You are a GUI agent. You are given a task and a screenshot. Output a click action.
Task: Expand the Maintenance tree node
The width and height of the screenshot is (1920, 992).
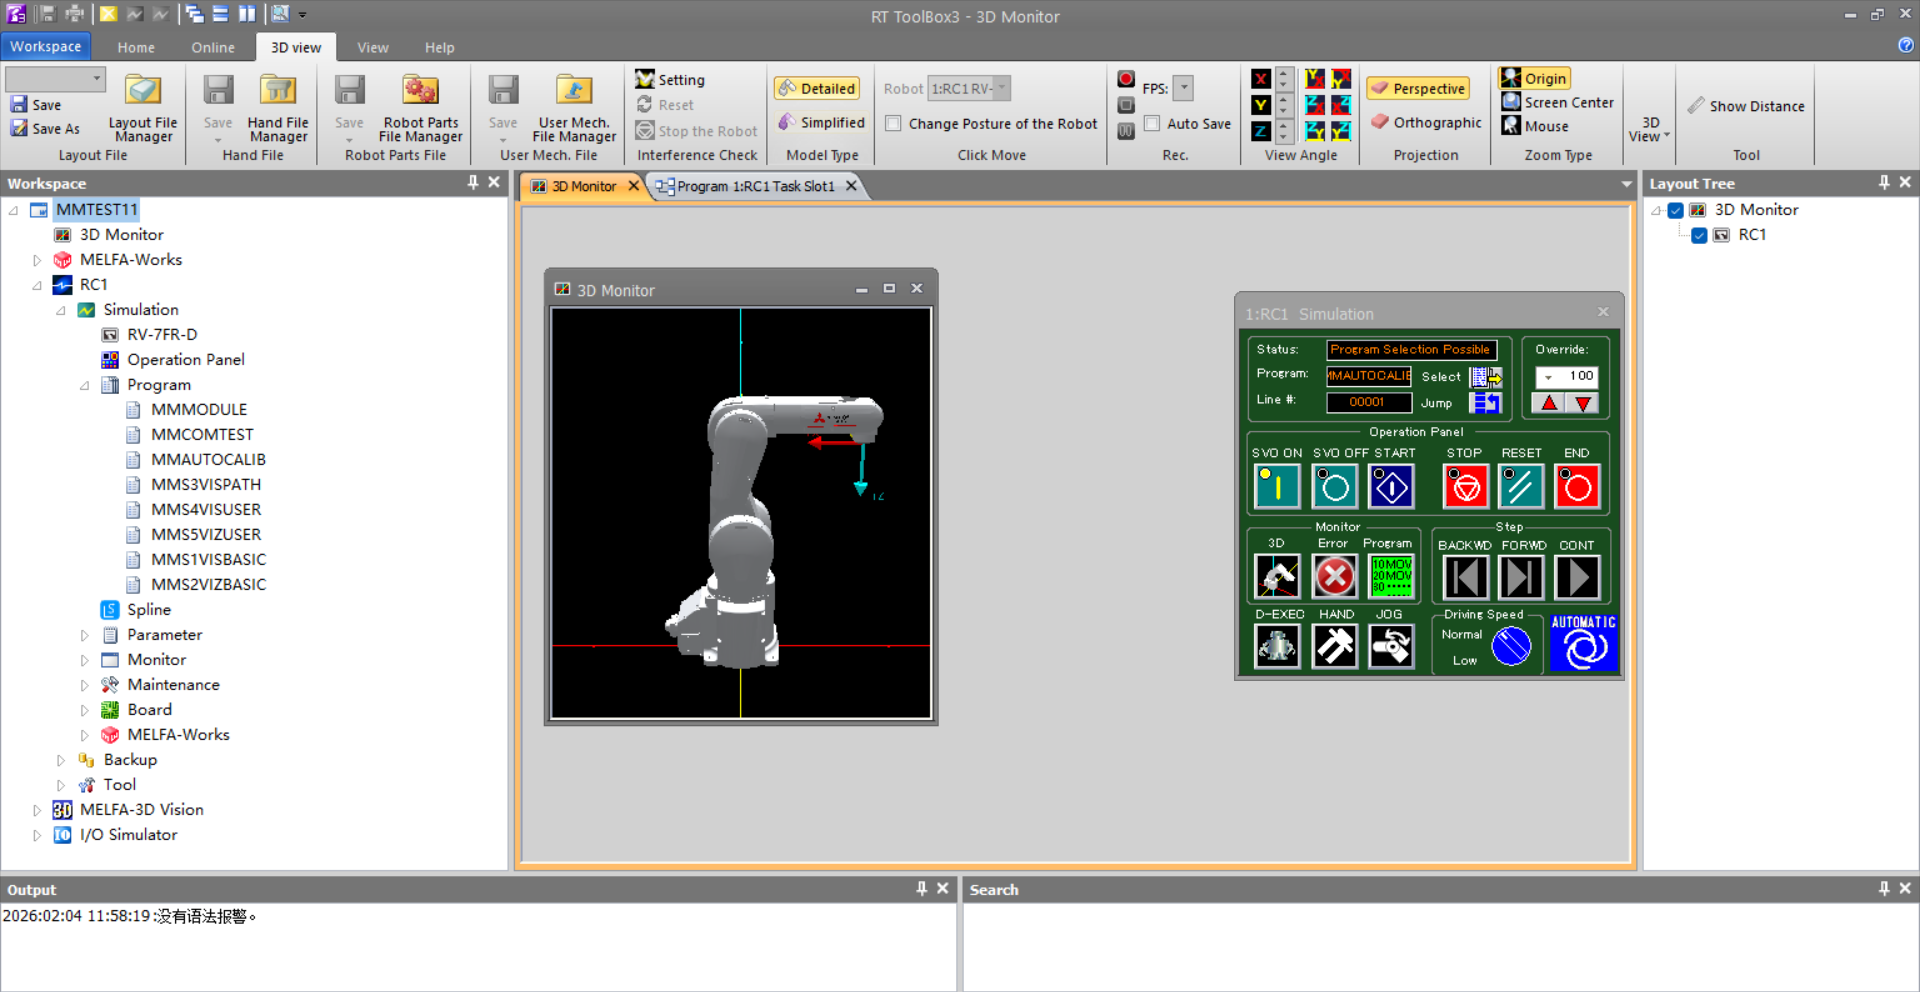point(85,685)
